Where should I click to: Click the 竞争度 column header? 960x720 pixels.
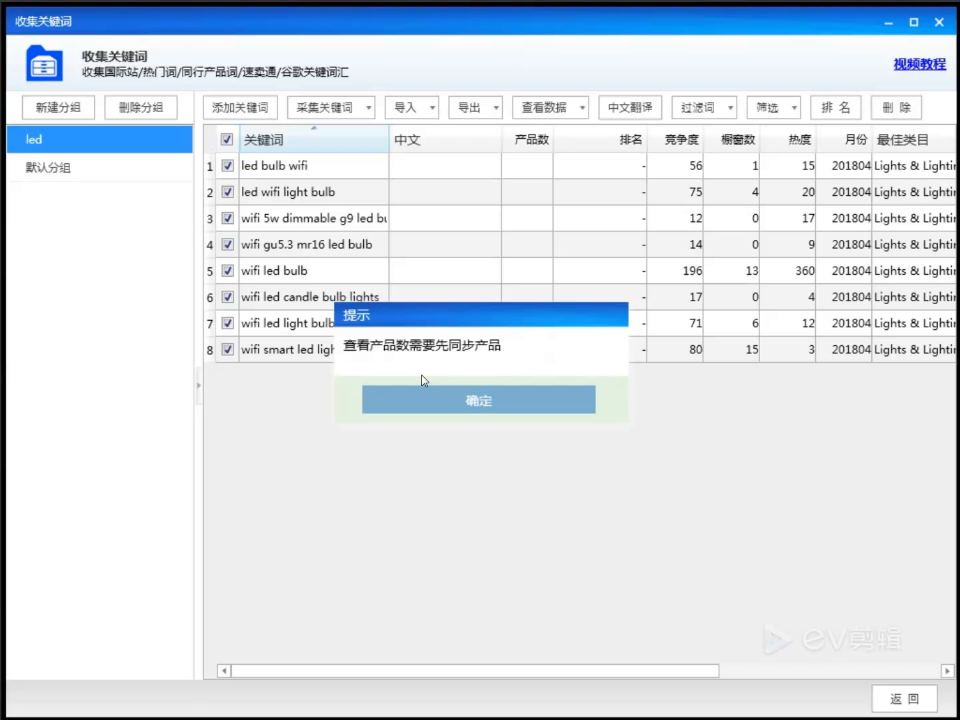coord(675,140)
